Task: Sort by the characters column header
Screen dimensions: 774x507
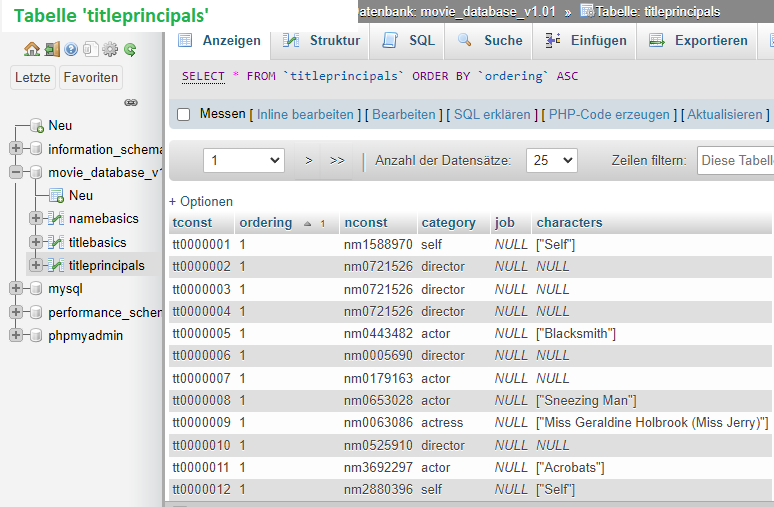Action: click(x=569, y=223)
